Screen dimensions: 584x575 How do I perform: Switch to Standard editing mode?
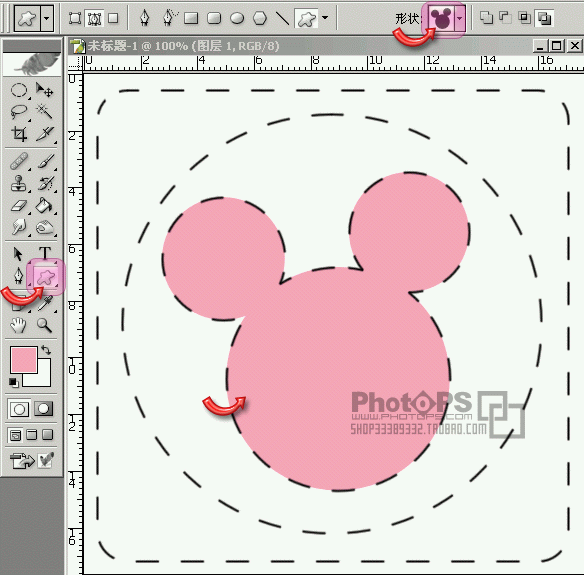(19, 409)
